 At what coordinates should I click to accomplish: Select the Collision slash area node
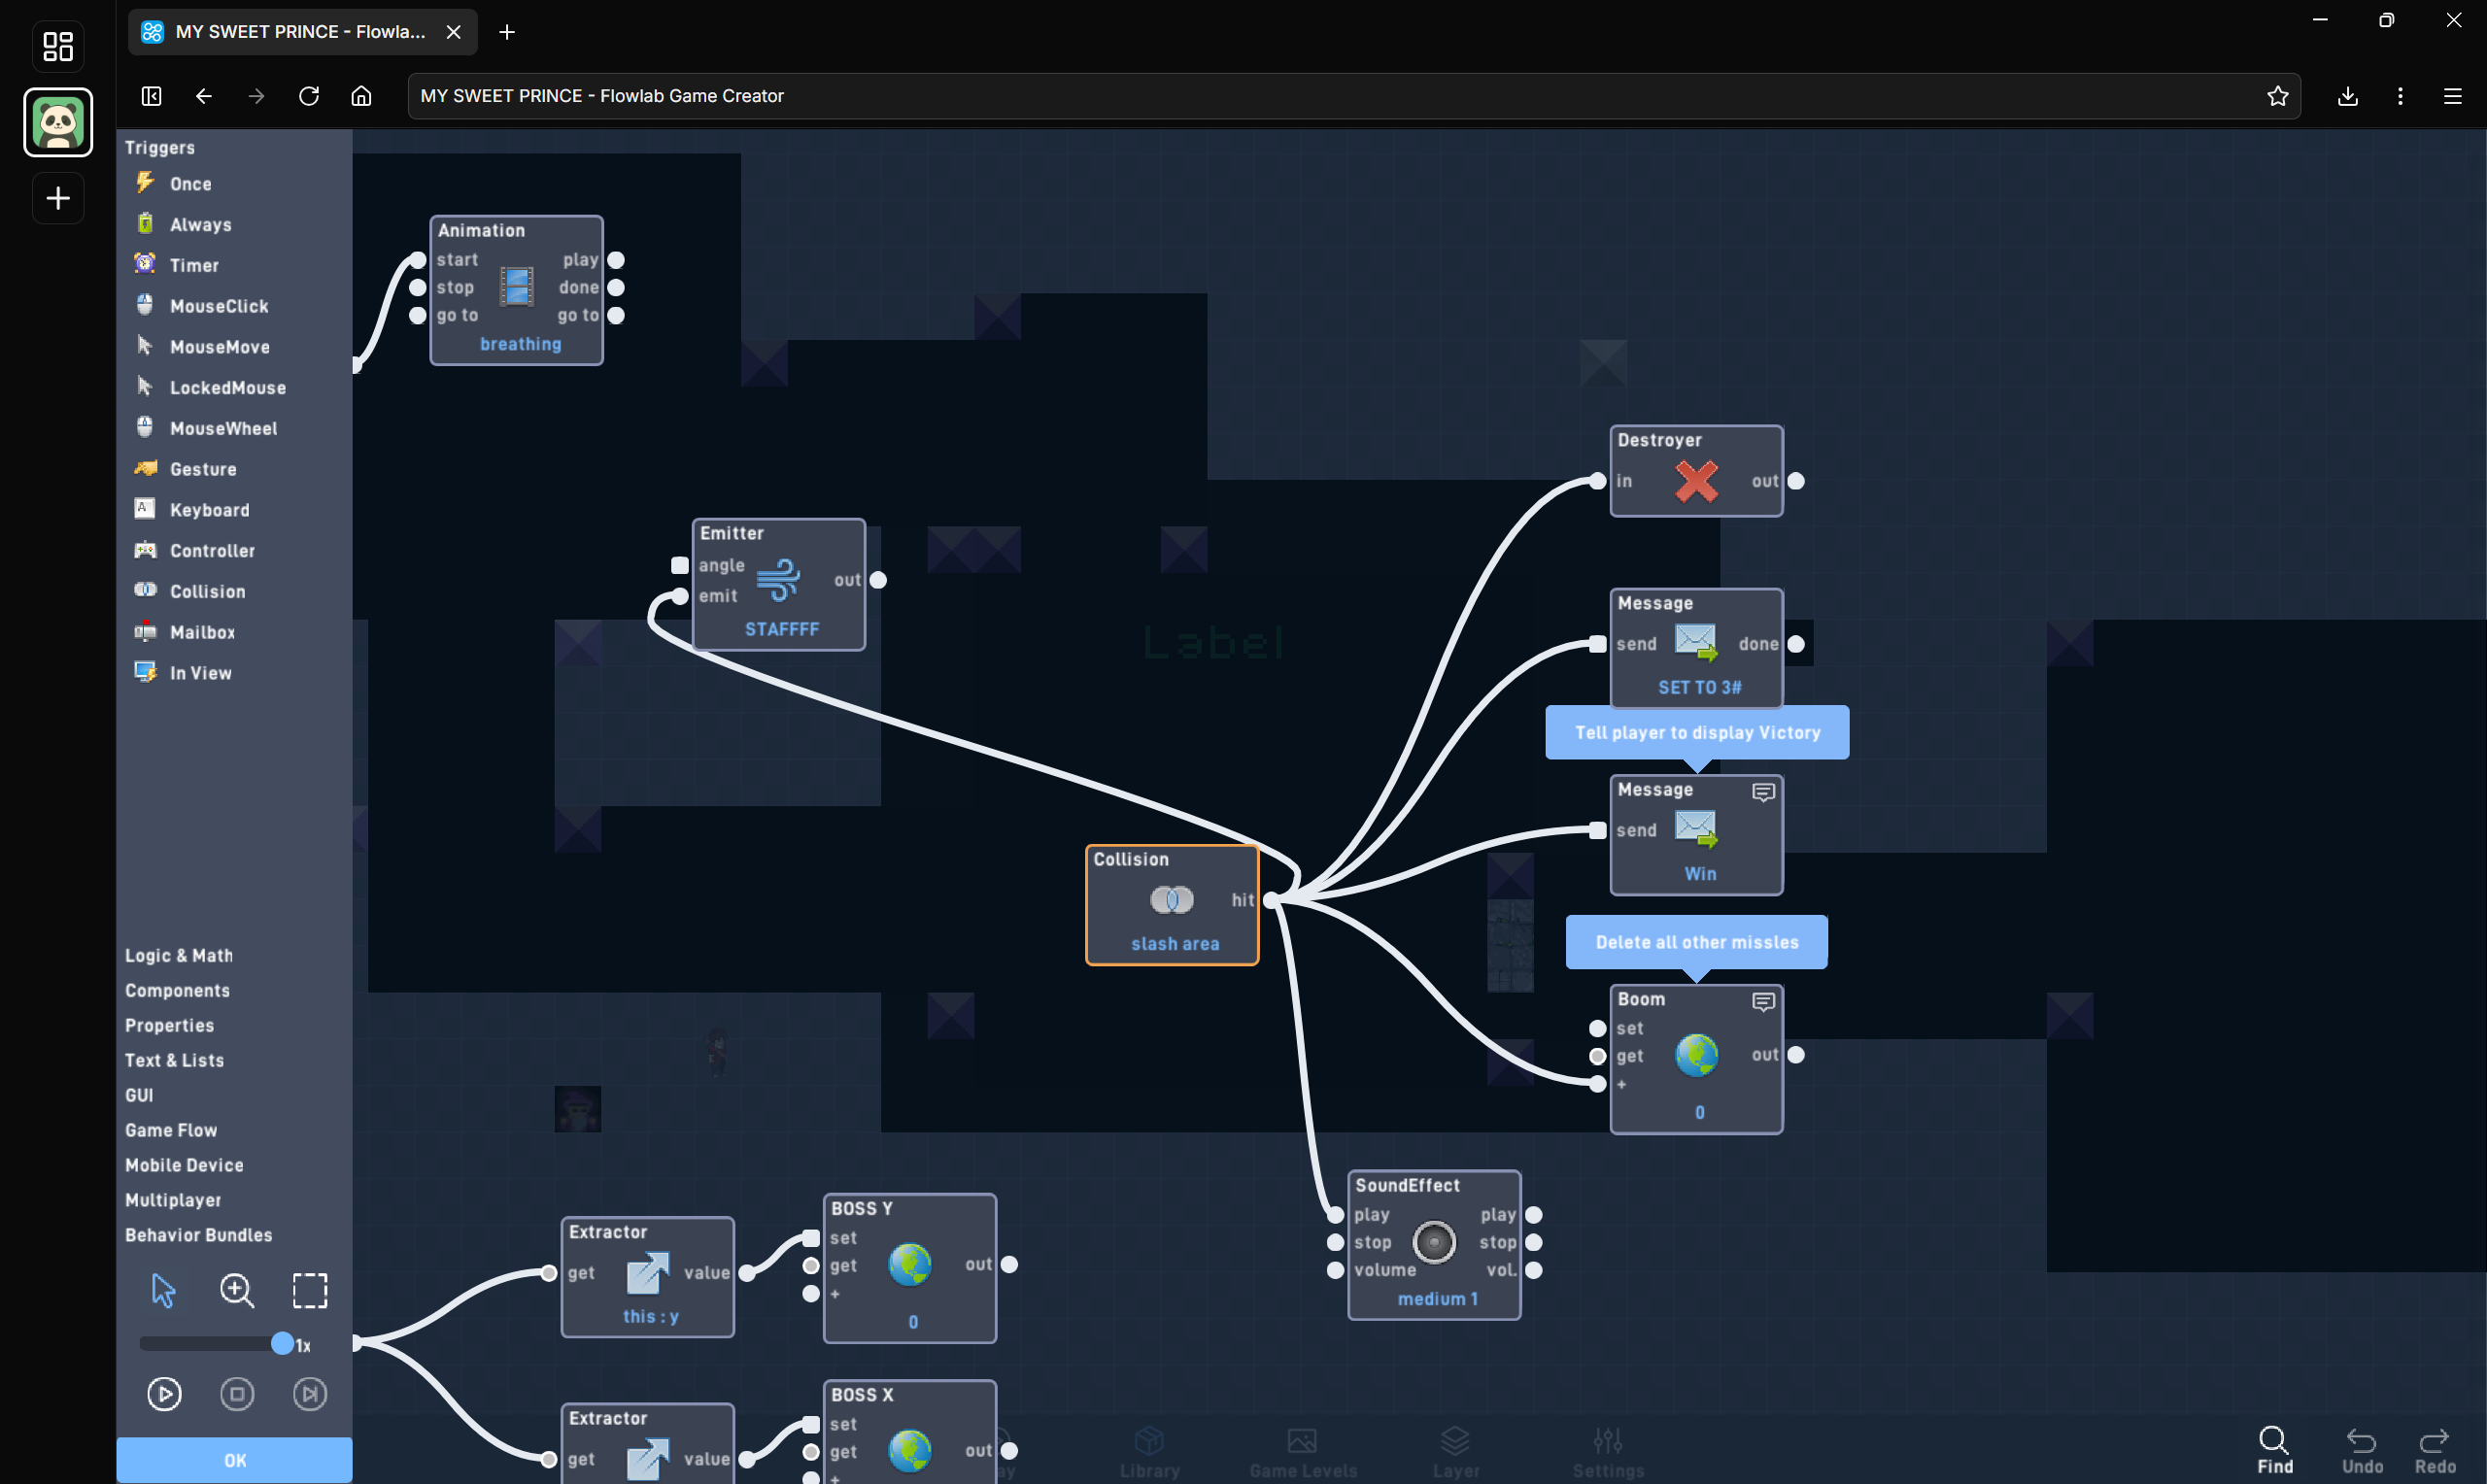point(1172,905)
